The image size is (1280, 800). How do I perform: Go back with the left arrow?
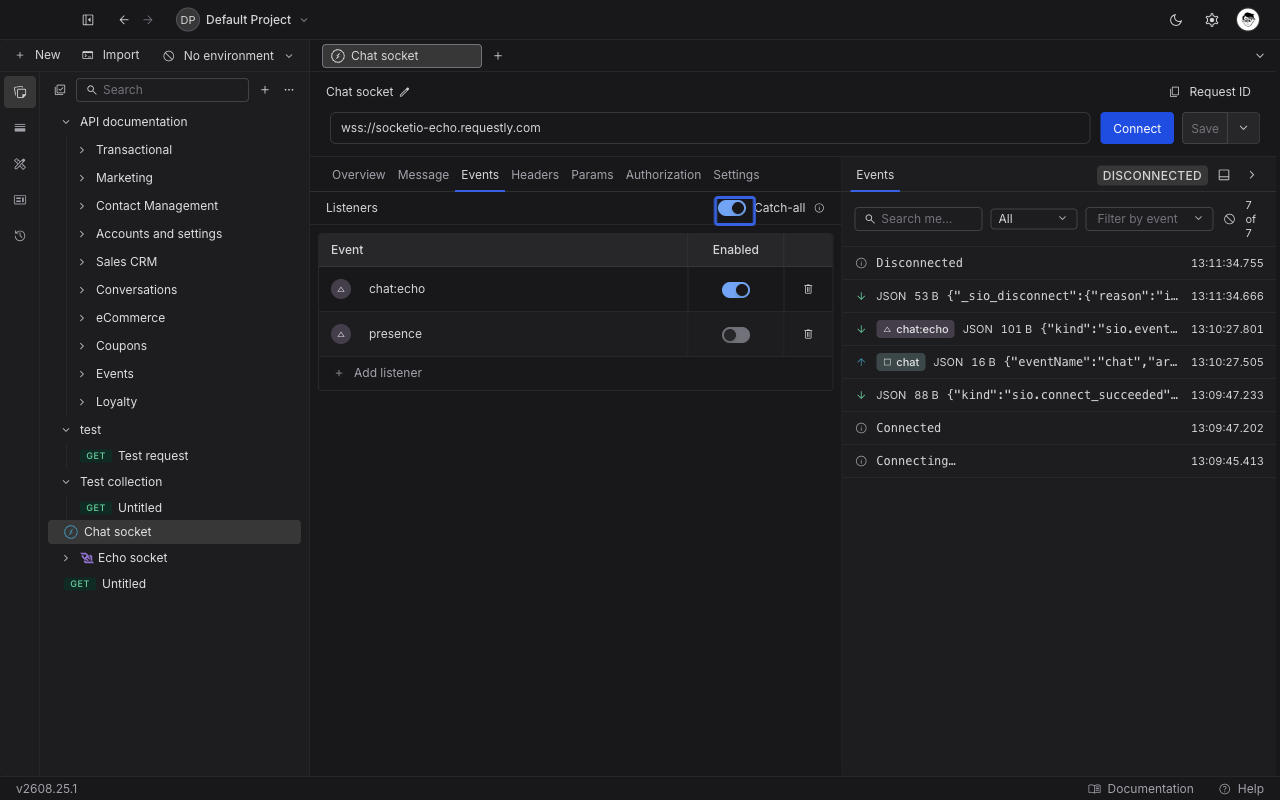[x=124, y=20]
